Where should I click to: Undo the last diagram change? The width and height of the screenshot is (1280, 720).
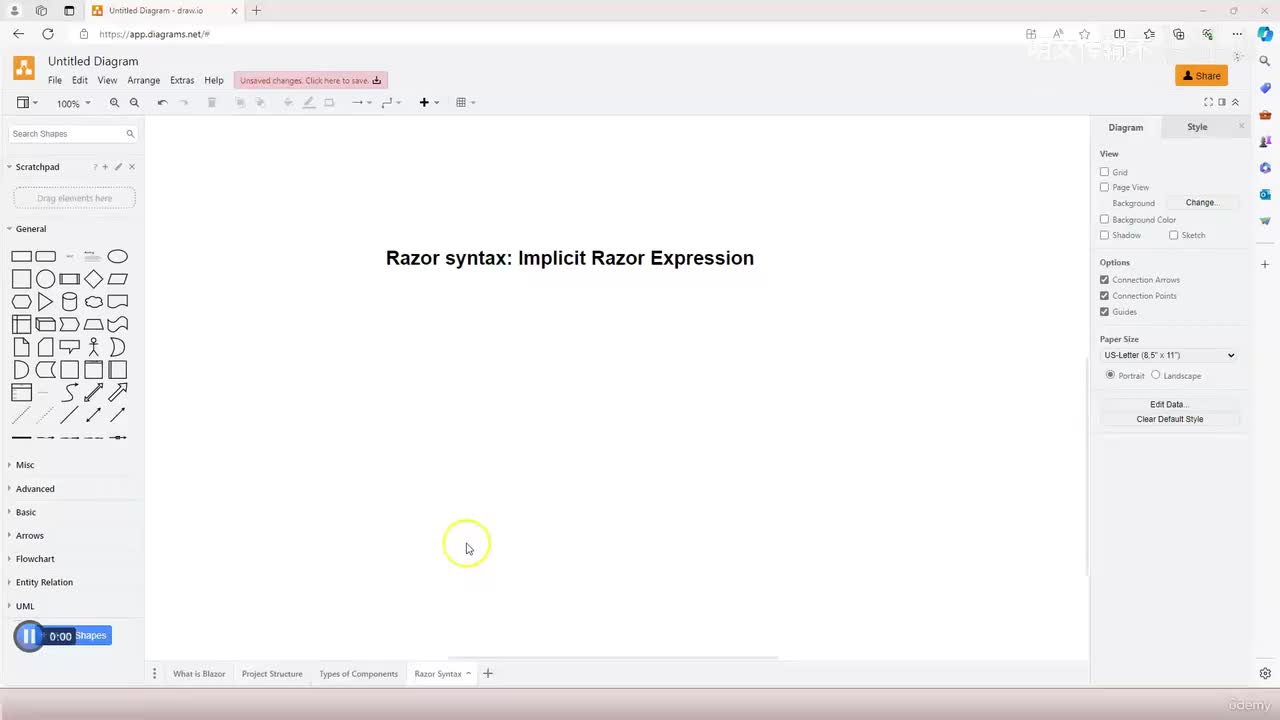click(x=162, y=103)
